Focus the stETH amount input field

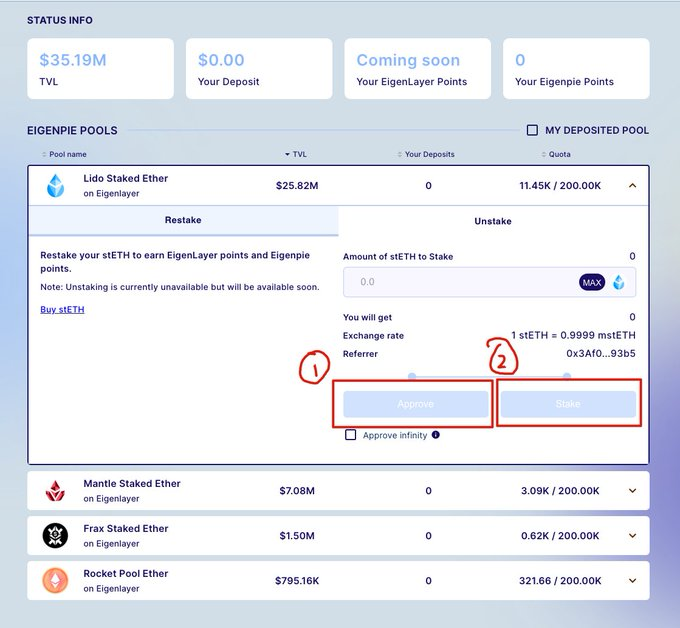489,282
